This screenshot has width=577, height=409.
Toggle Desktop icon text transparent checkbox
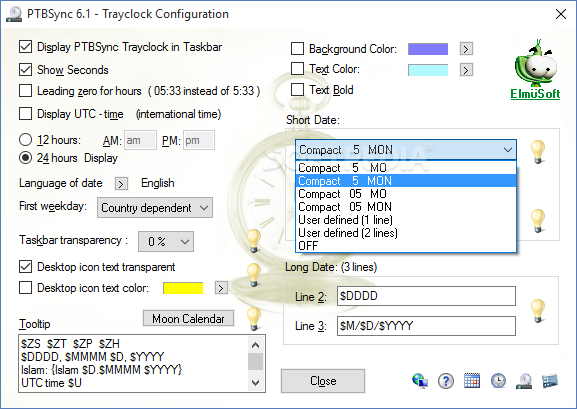point(25,267)
